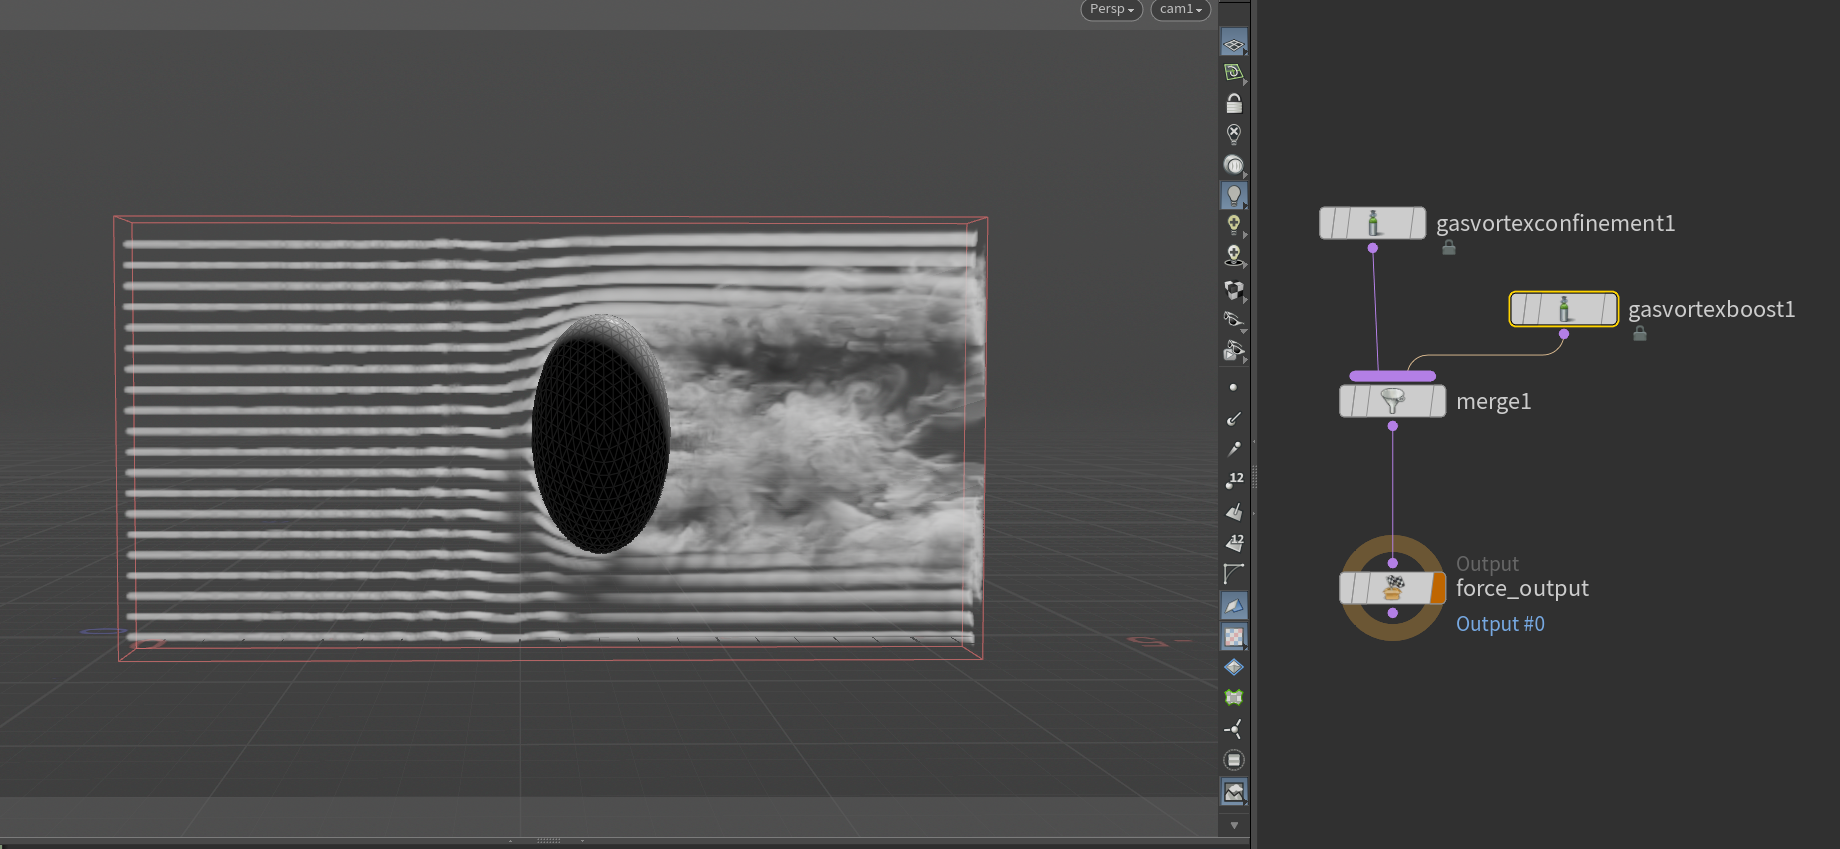Expand the display toolbar bottom arrow

pyautogui.click(x=1234, y=825)
